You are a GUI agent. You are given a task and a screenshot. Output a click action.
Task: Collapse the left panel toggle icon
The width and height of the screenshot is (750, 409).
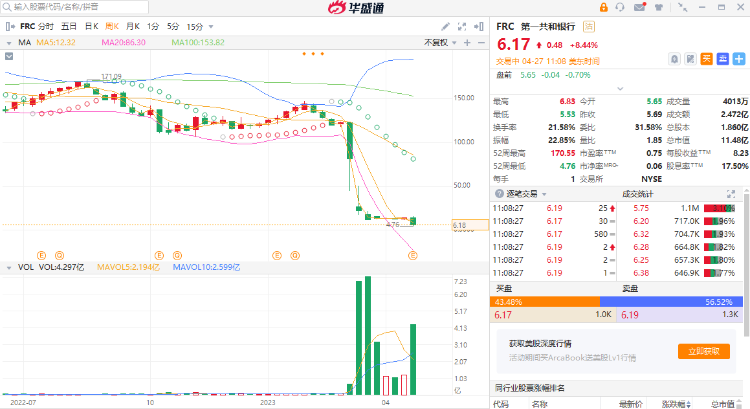pyautogui.click(x=11, y=26)
